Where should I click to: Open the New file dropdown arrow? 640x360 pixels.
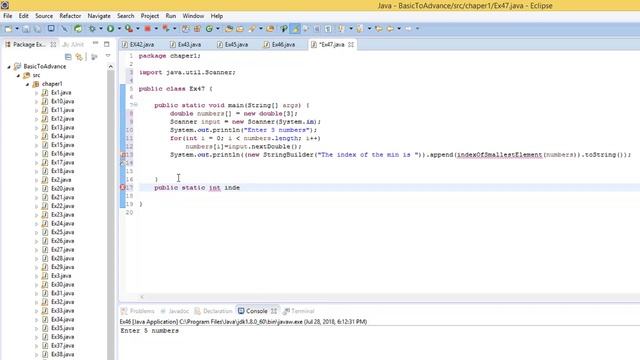coord(17,29)
